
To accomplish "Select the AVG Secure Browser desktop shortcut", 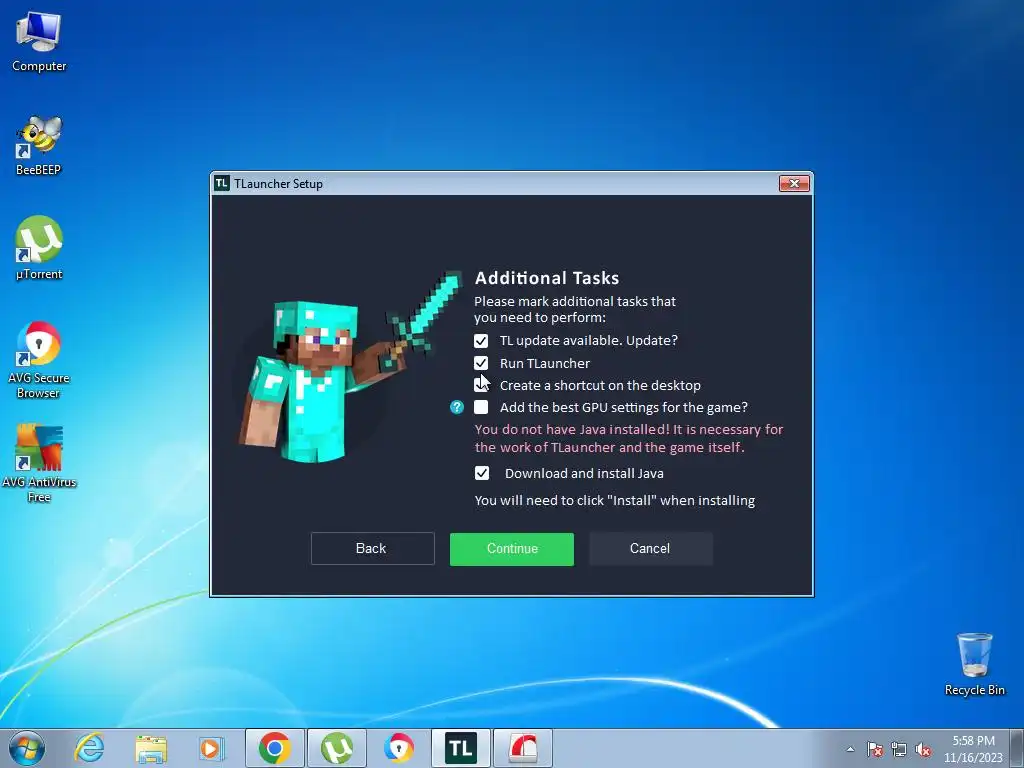I will [x=39, y=359].
